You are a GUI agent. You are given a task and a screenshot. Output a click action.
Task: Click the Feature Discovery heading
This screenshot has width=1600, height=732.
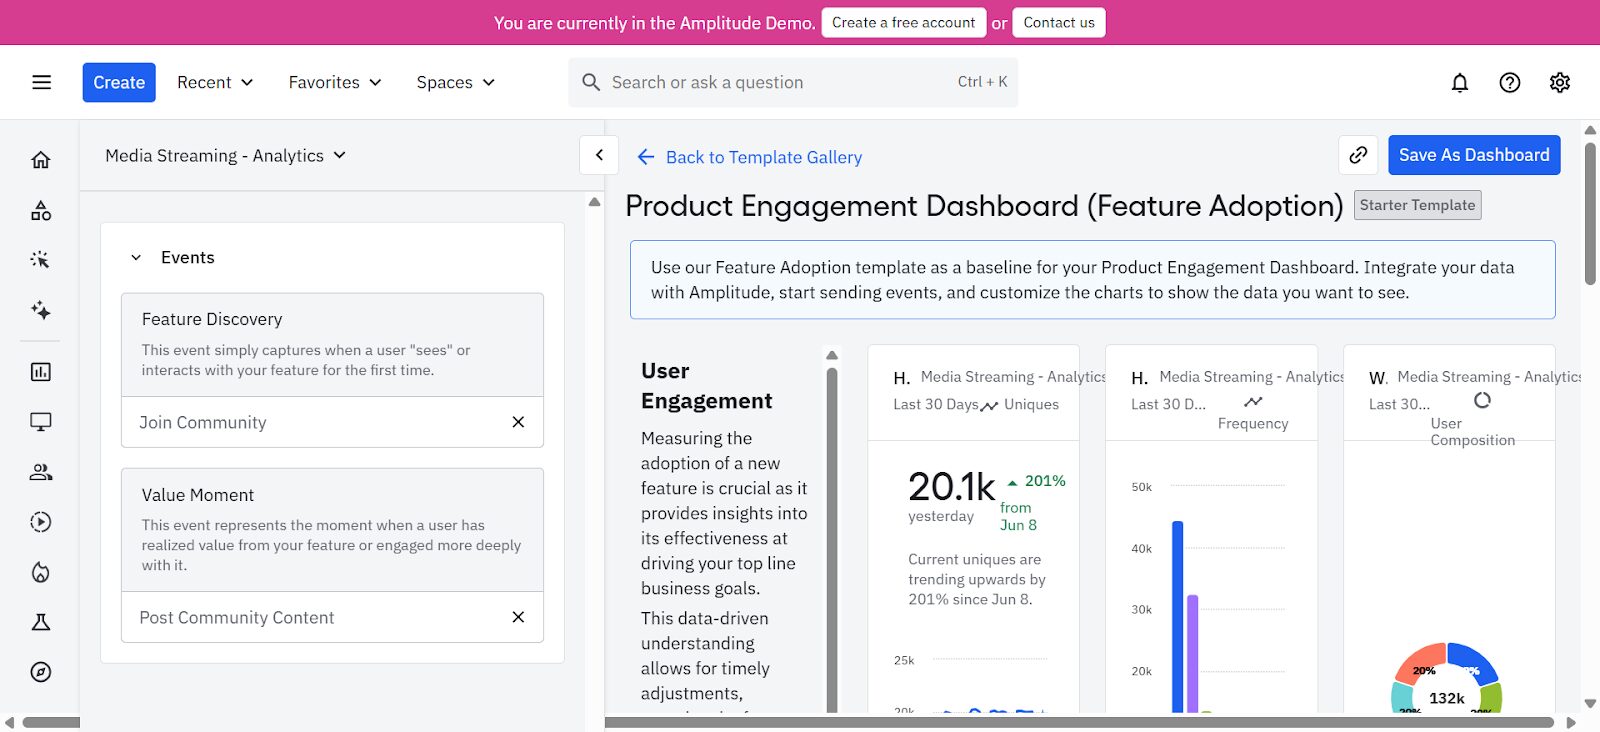(x=212, y=319)
